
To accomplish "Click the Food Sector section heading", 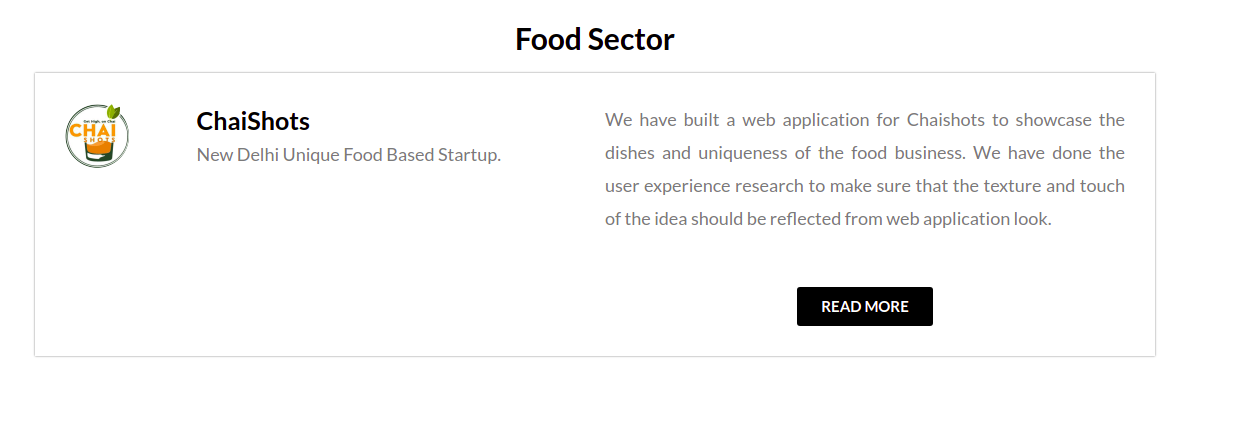I will [x=594, y=39].
